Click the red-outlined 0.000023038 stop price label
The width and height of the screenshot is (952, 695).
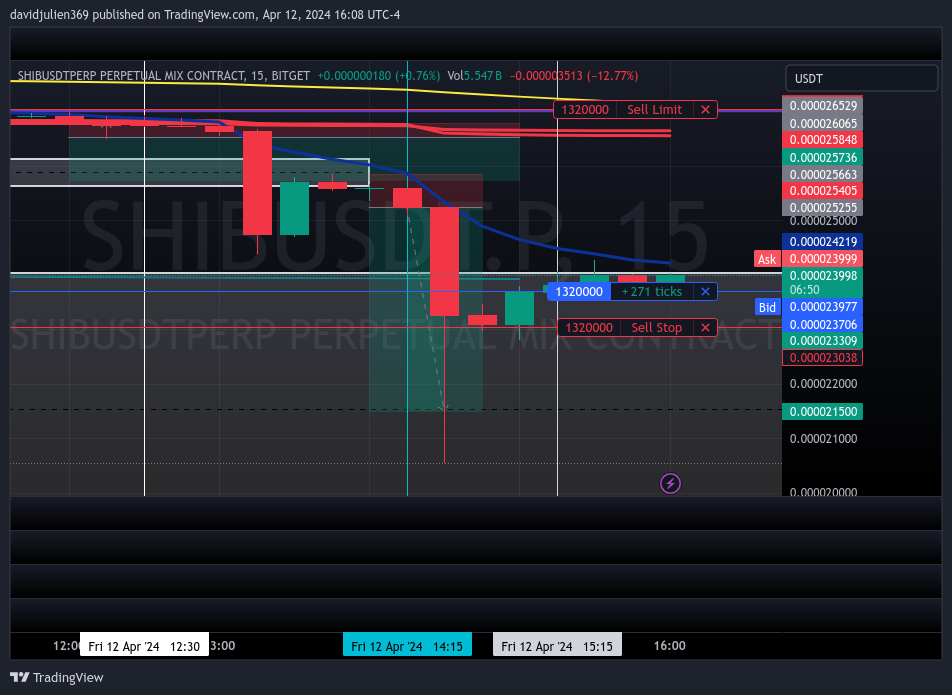(823, 358)
